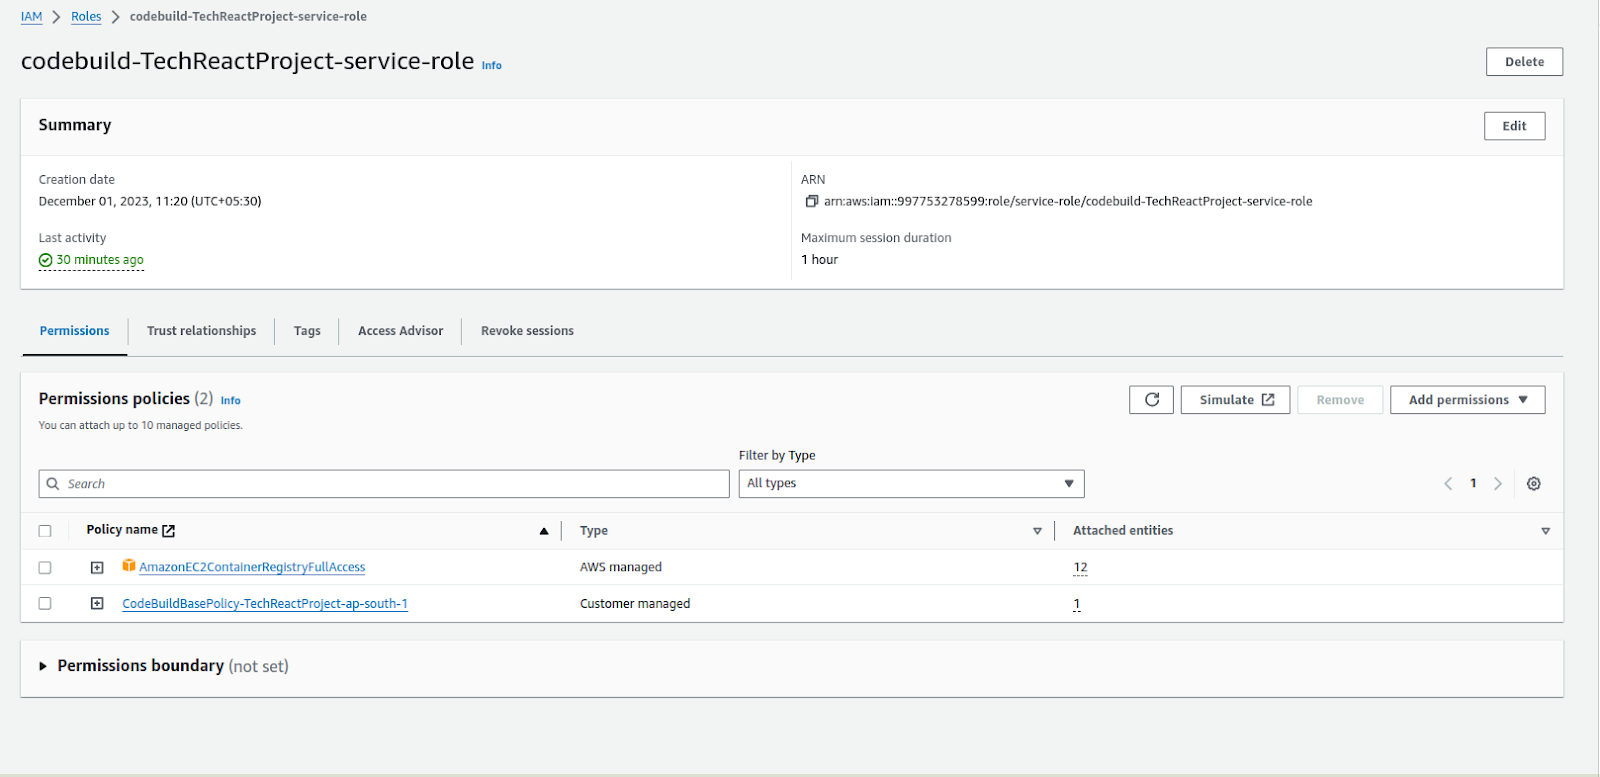Click the Info link beside role name
1600x777 pixels.
point(492,66)
